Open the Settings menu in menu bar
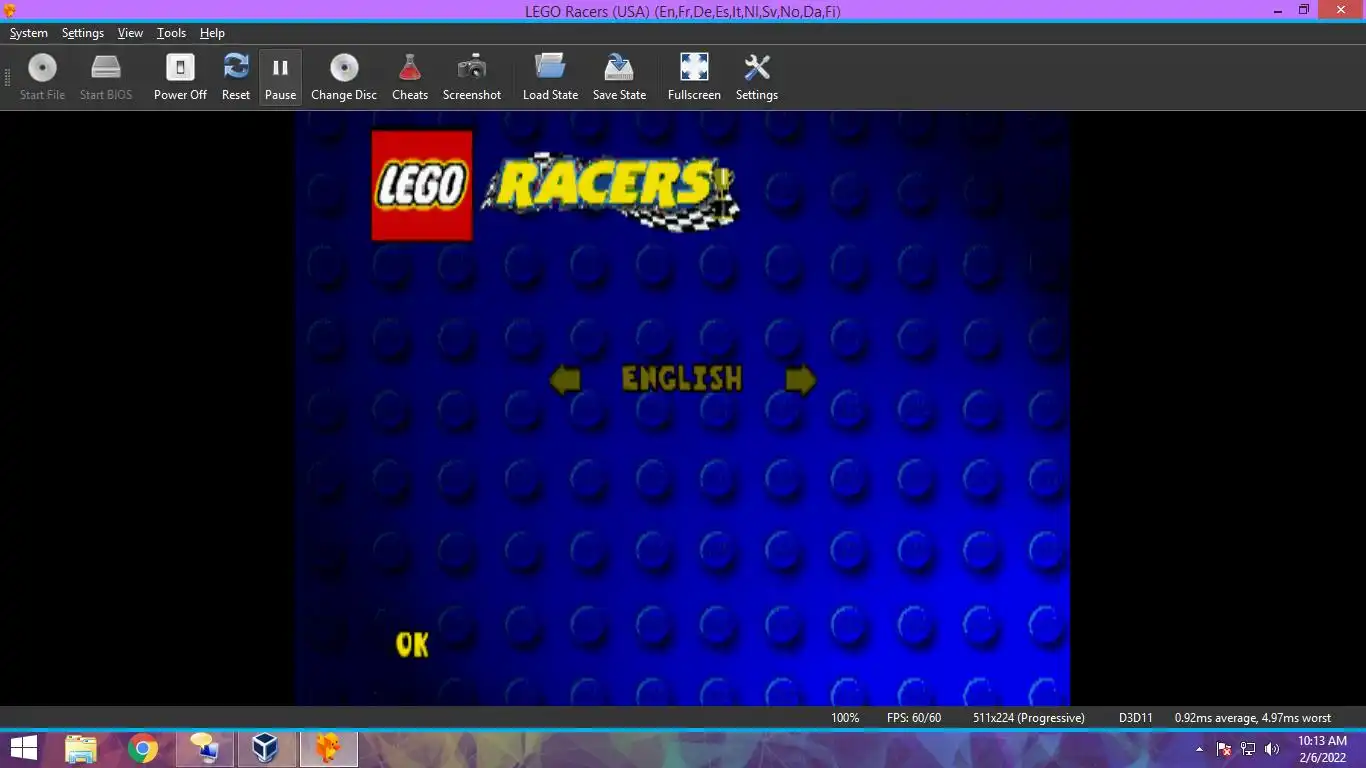 pyautogui.click(x=83, y=33)
